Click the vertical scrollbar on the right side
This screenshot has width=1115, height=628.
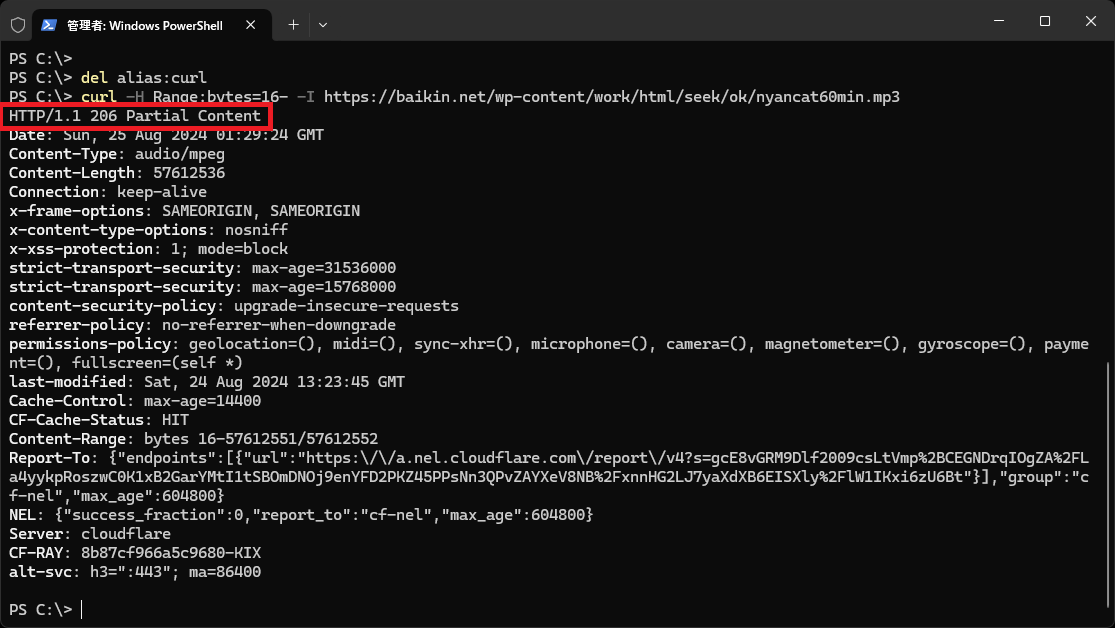pos(1109,491)
